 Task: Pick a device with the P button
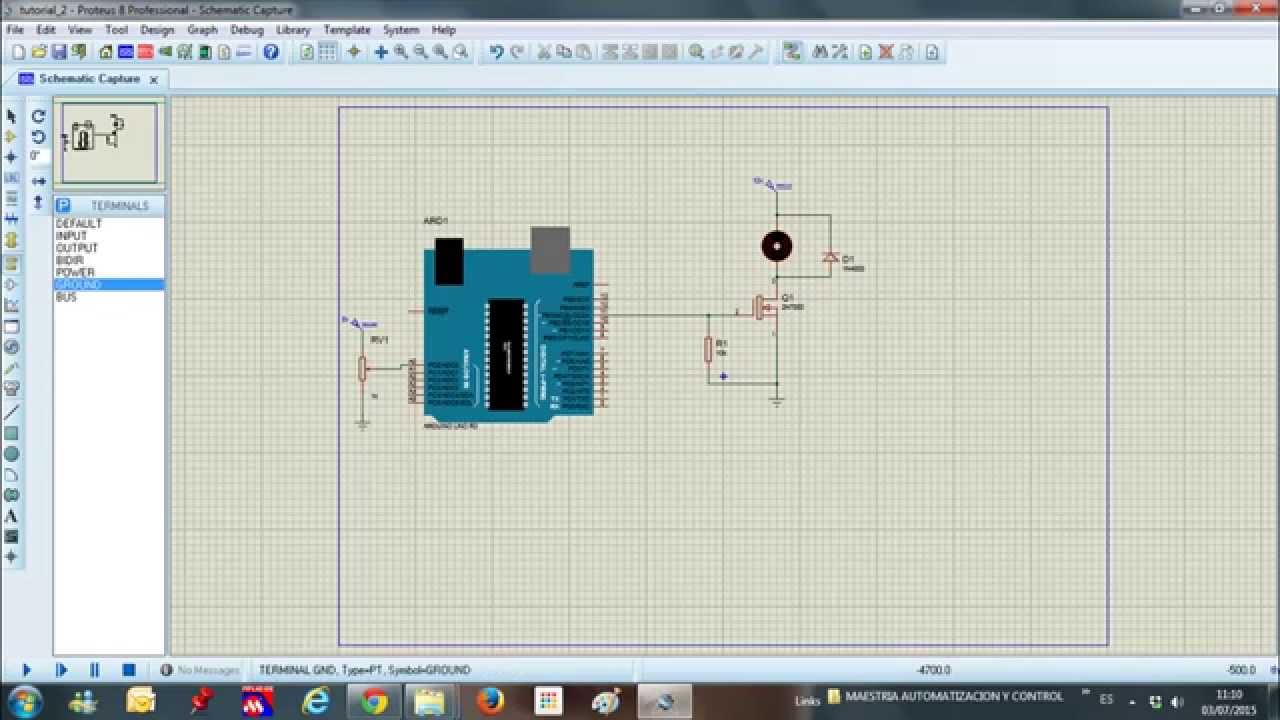63,205
